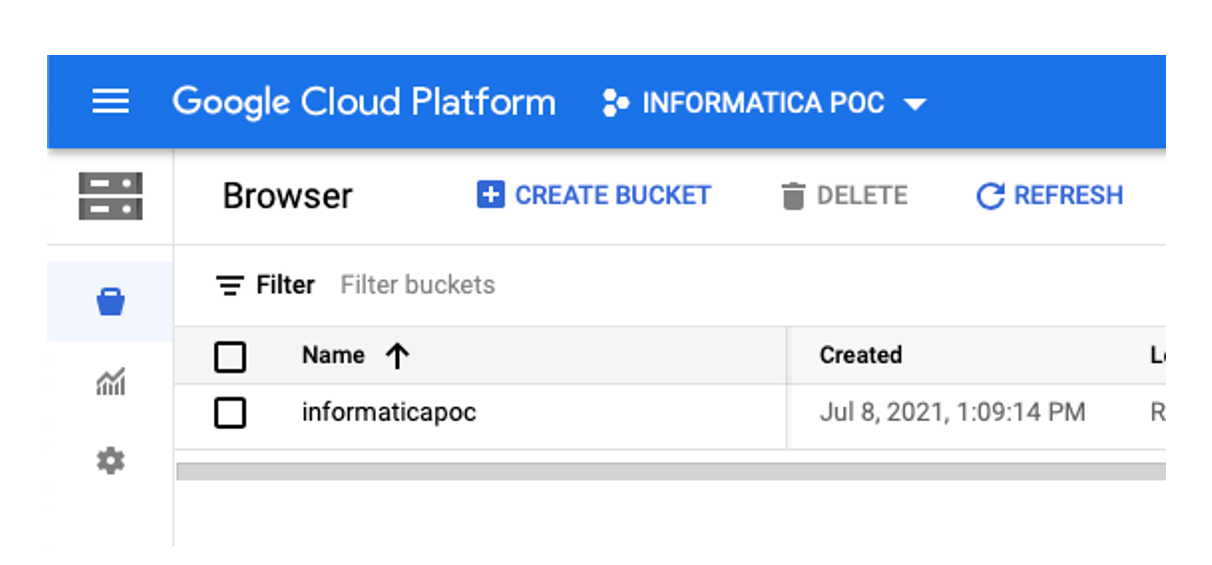Open the informaticapoc bucket link

click(x=388, y=412)
